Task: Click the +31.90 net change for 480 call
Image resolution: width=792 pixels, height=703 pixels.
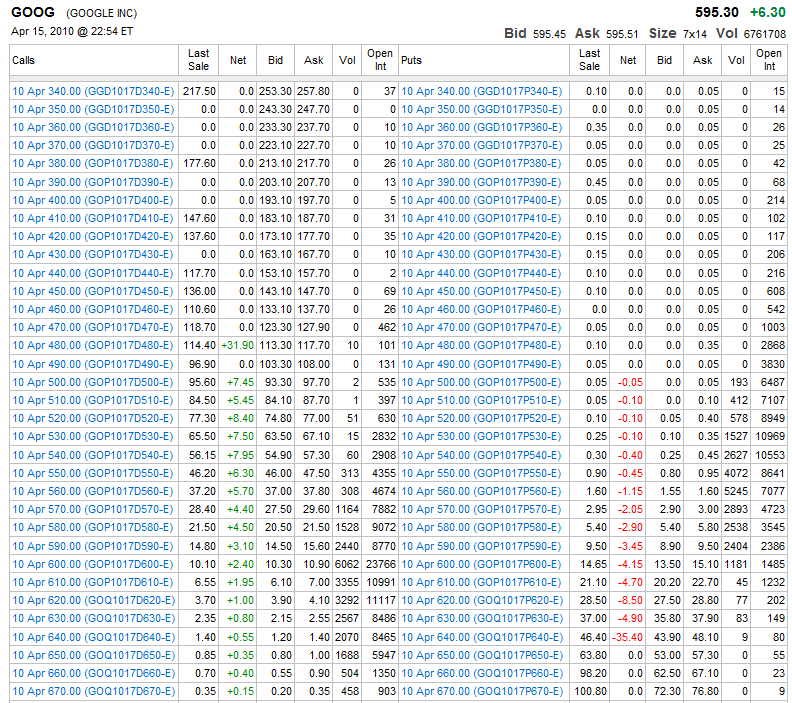Action: point(238,346)
